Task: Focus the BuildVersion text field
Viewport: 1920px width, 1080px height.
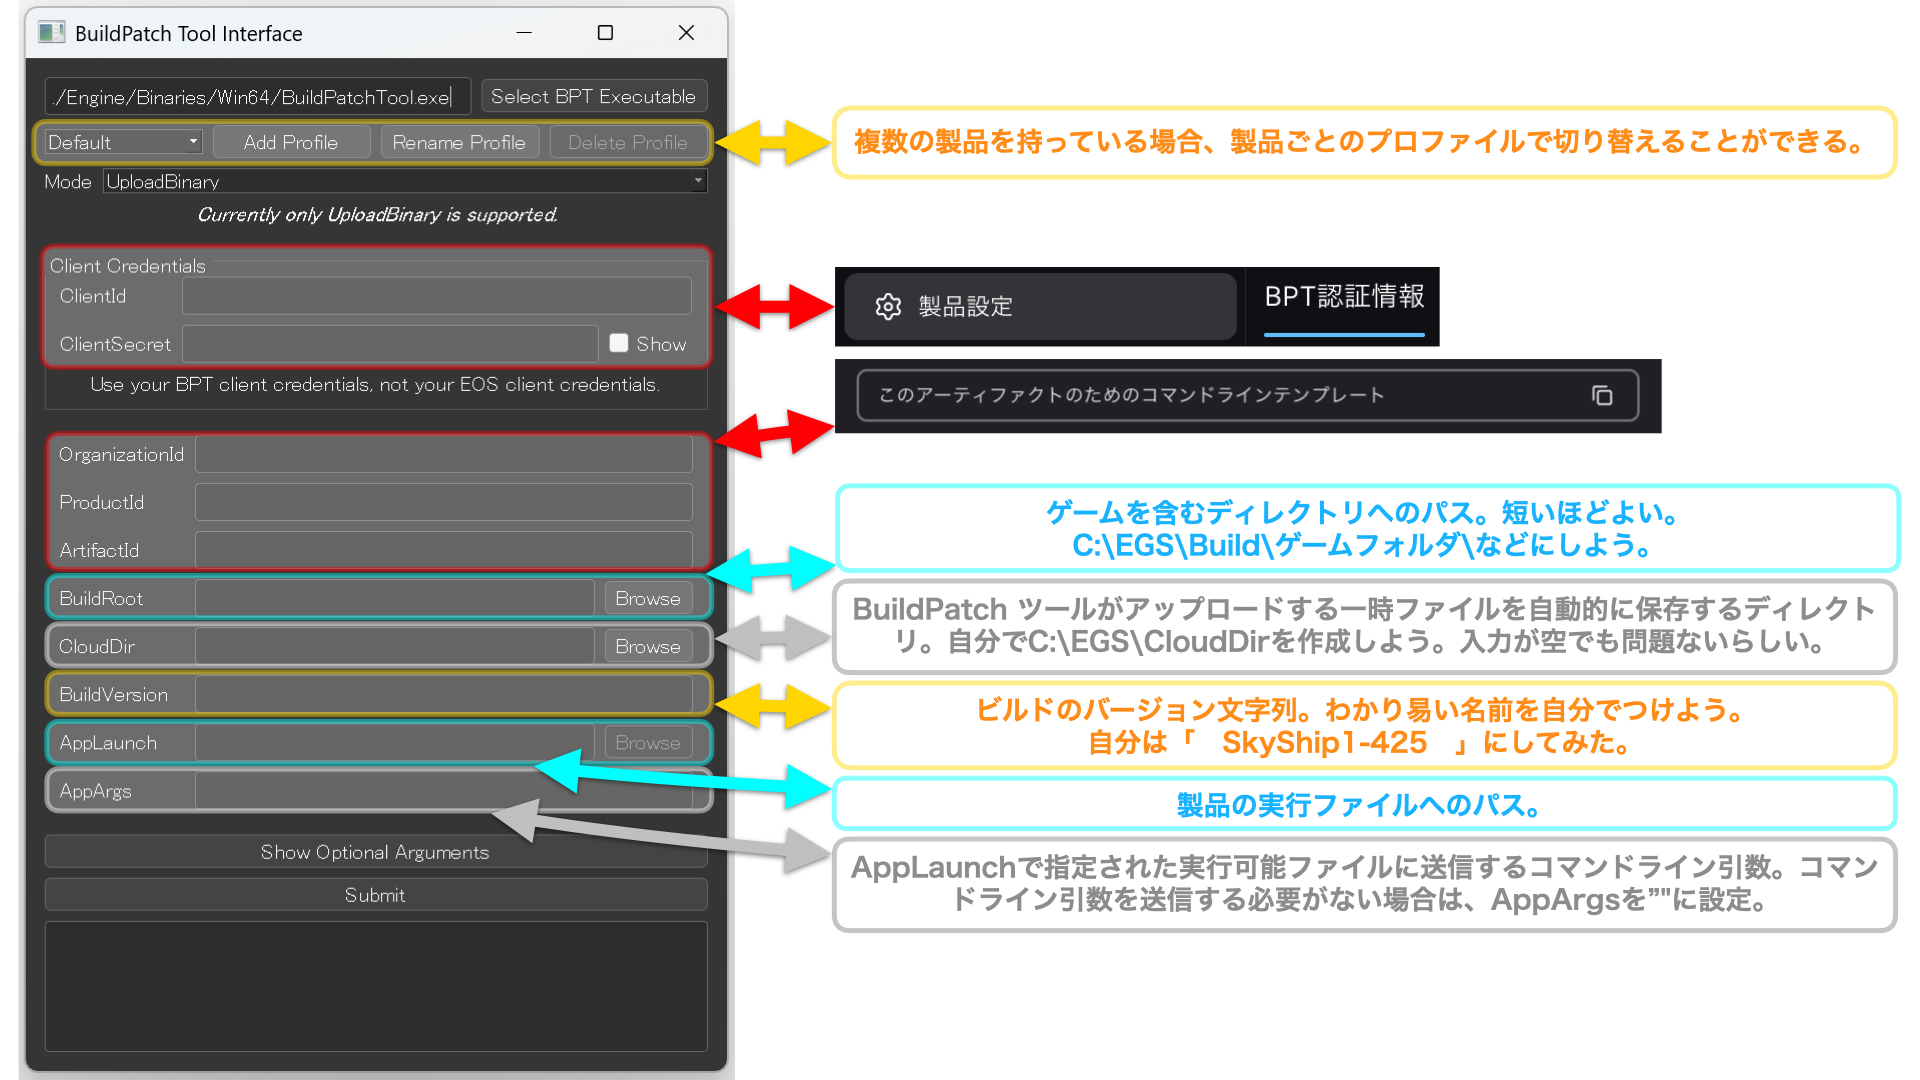Action: [x=443, y=694]
